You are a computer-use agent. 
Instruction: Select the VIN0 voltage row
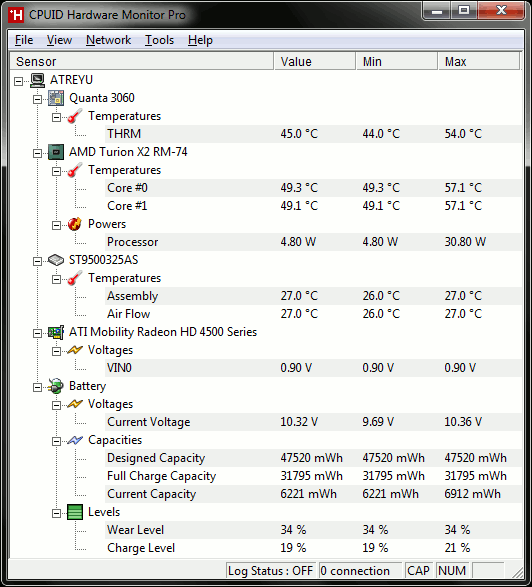pyautogui.click(x=313, y=368)
